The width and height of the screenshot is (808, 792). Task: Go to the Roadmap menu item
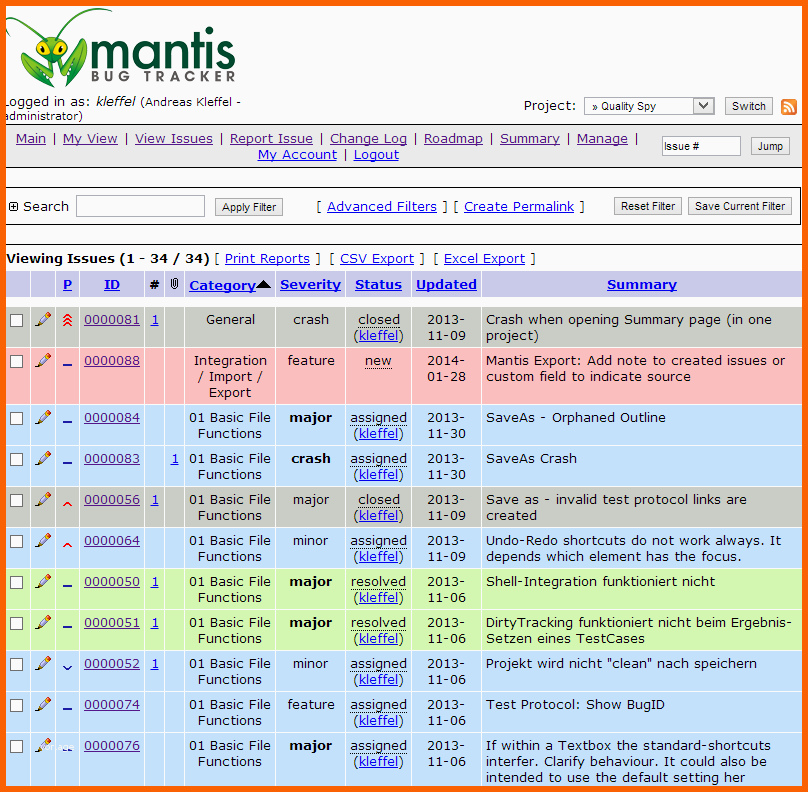[x=453, y=139]
